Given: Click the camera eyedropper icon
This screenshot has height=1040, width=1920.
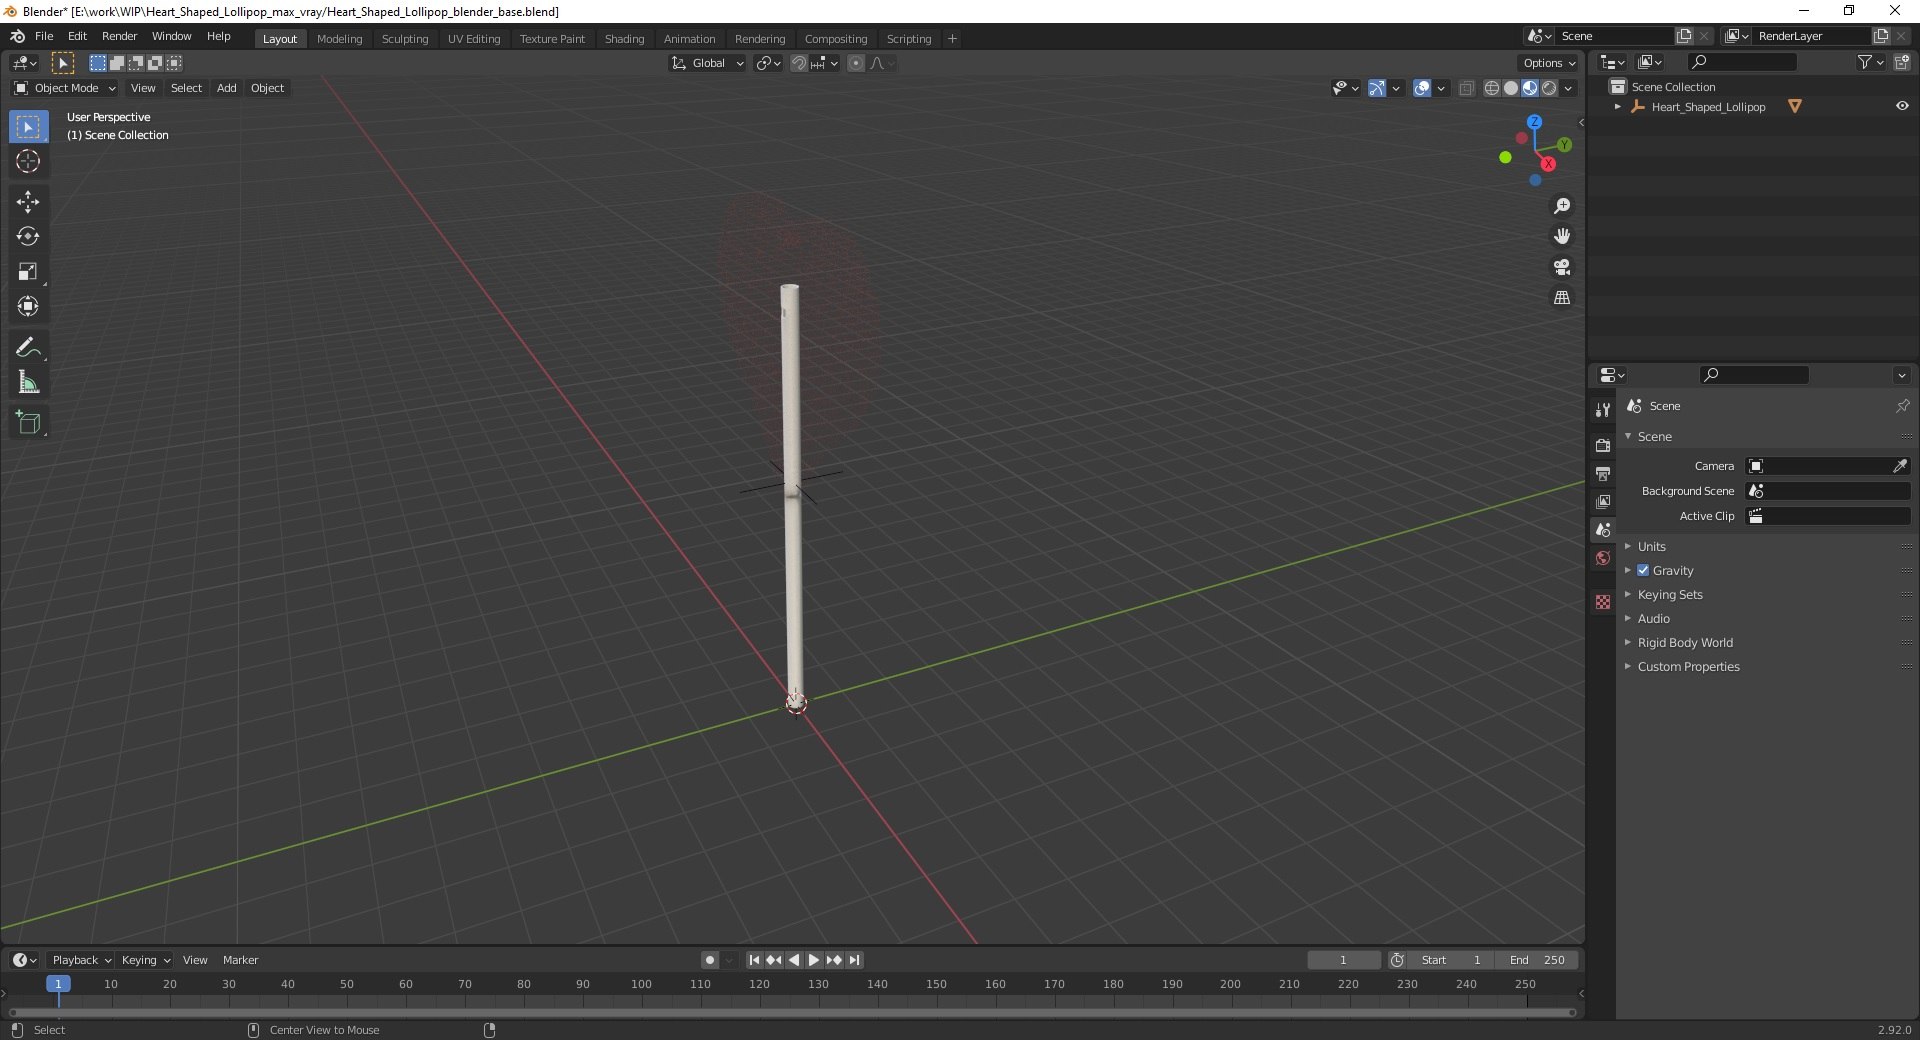Looking at the screenshot, I should (x=1900, y=466).
